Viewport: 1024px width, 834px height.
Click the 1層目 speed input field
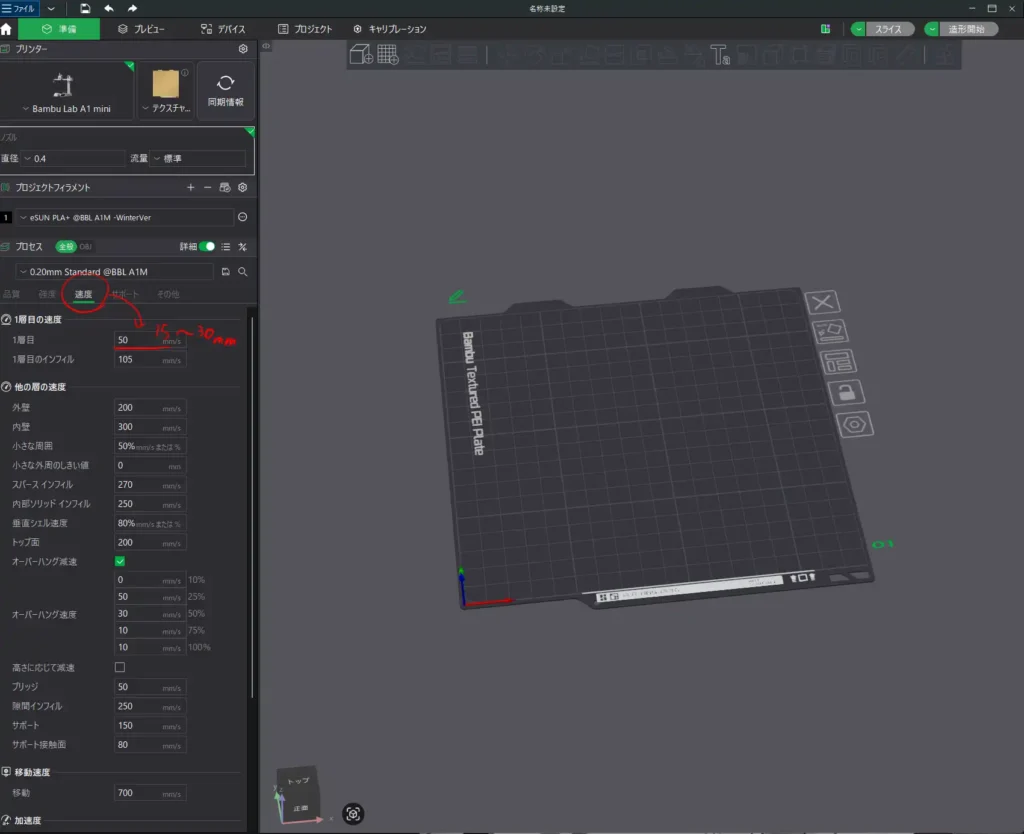pyautogui.click(x=138, y=341)
